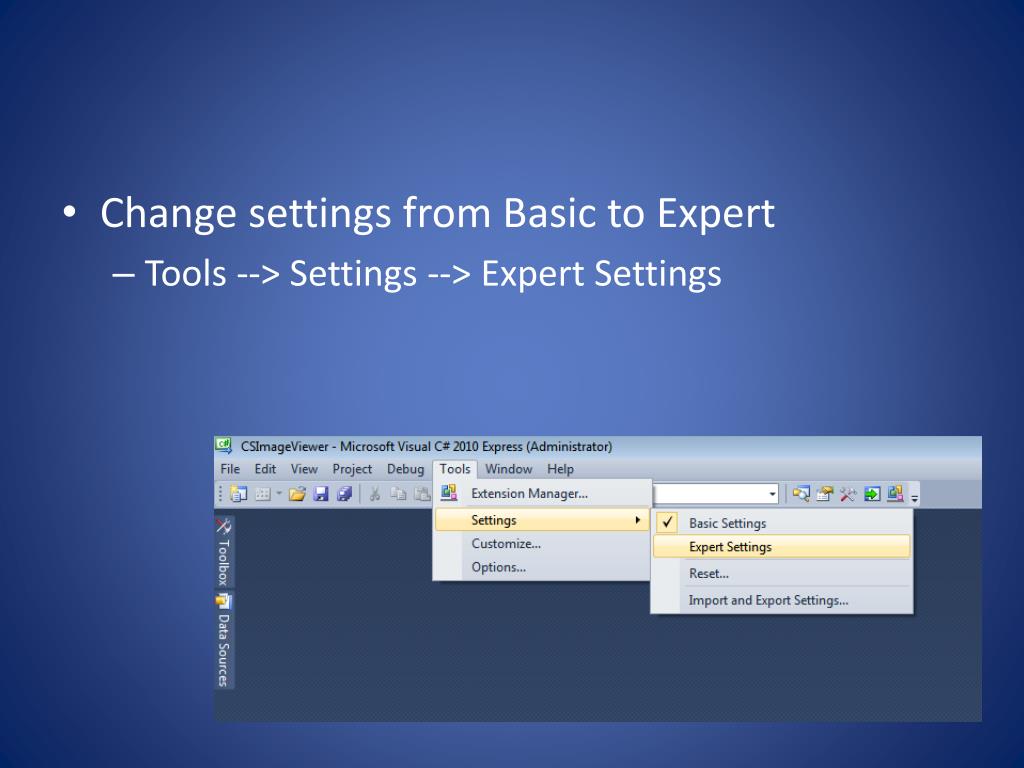Toggle the checked Basic Settings option
The width and height of the screenshot is (1024, 768).
tap(727, 523)
